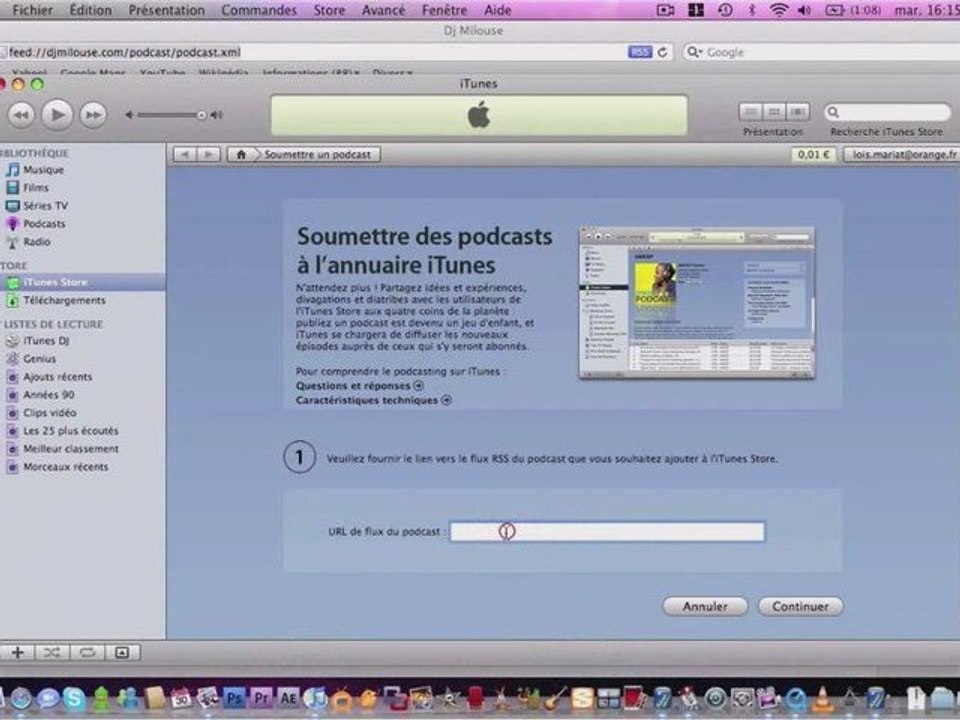Click the Annuler button
The height and width of the screenshot is (720, 960).
coord(705,606)
